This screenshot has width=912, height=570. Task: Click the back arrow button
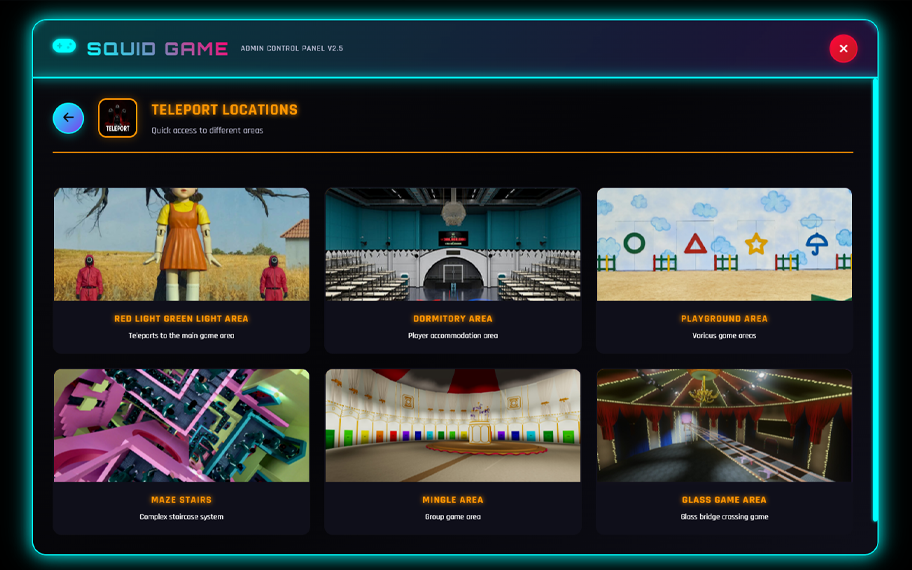68,118
